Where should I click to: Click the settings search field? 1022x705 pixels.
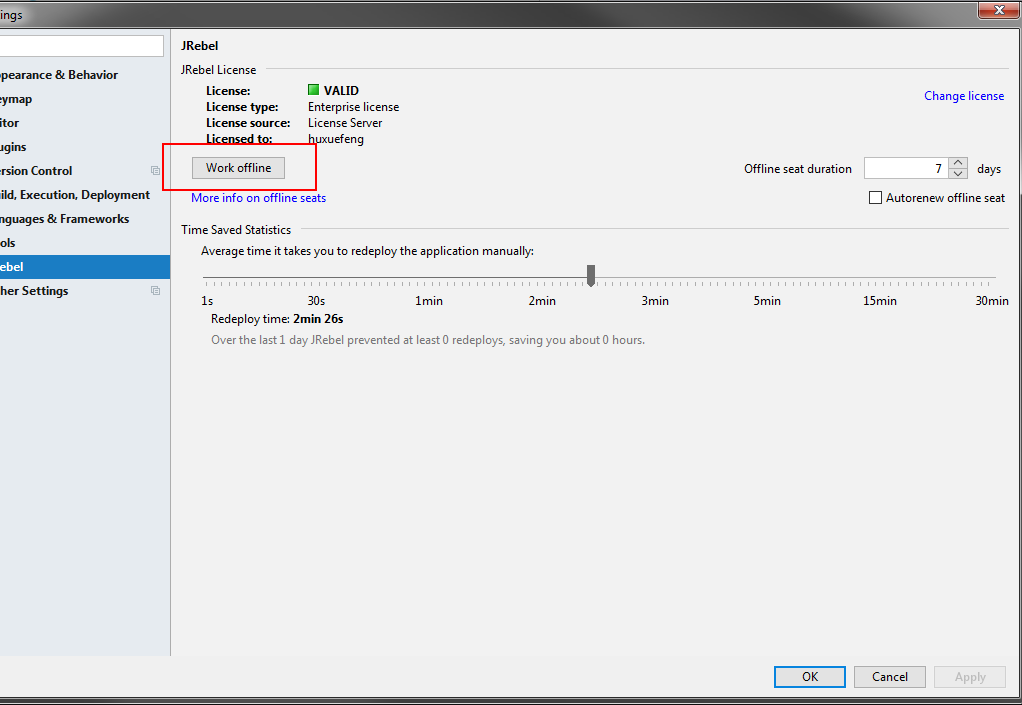point(80,45)
